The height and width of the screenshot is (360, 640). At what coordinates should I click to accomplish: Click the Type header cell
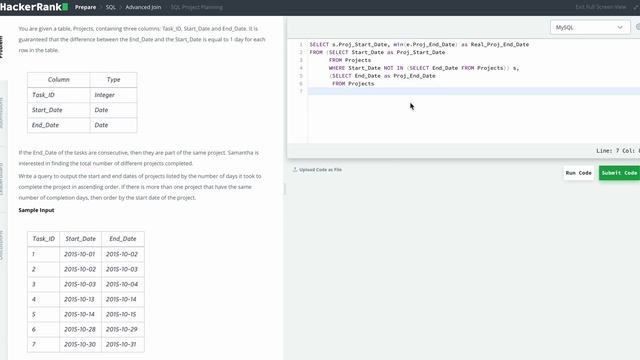tap(113, 80)
